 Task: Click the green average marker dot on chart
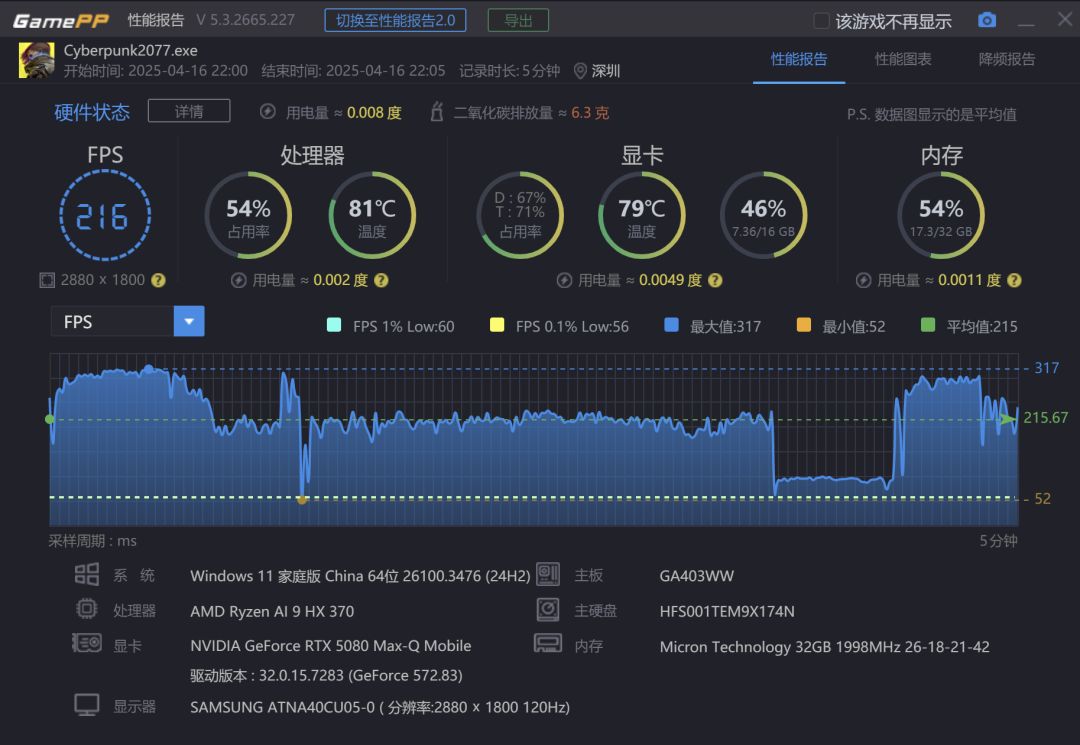50,419
